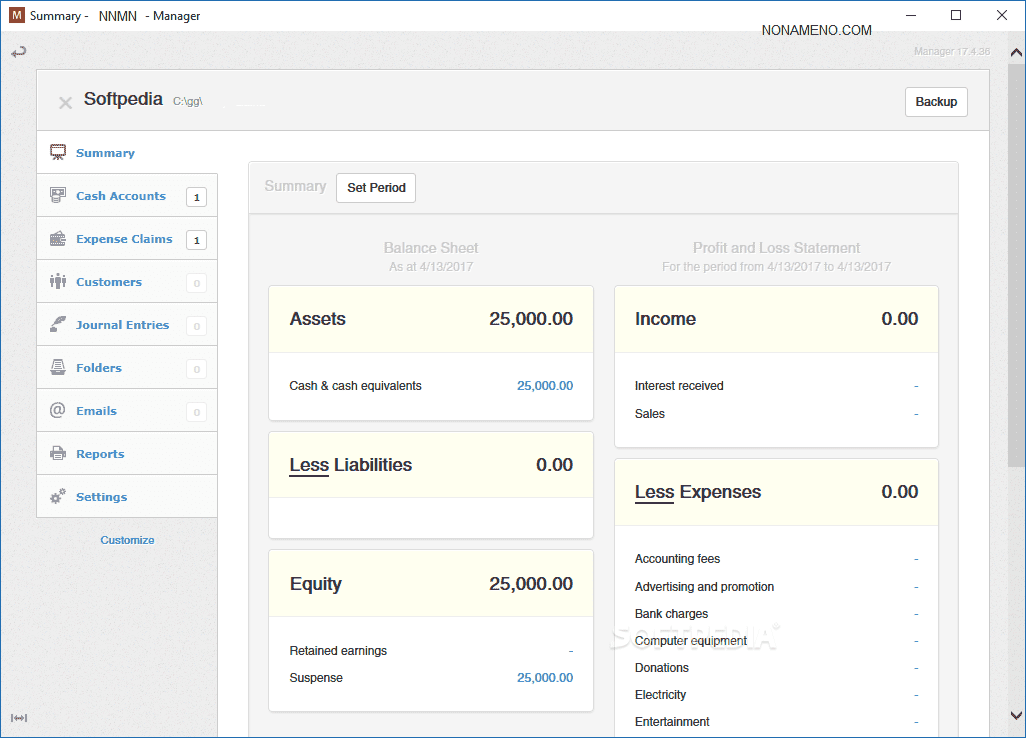Click the Set Period button
Image resolution: width=1026 pixels, height=738 pixels.
pyautogui.click(x=376, y=188)
